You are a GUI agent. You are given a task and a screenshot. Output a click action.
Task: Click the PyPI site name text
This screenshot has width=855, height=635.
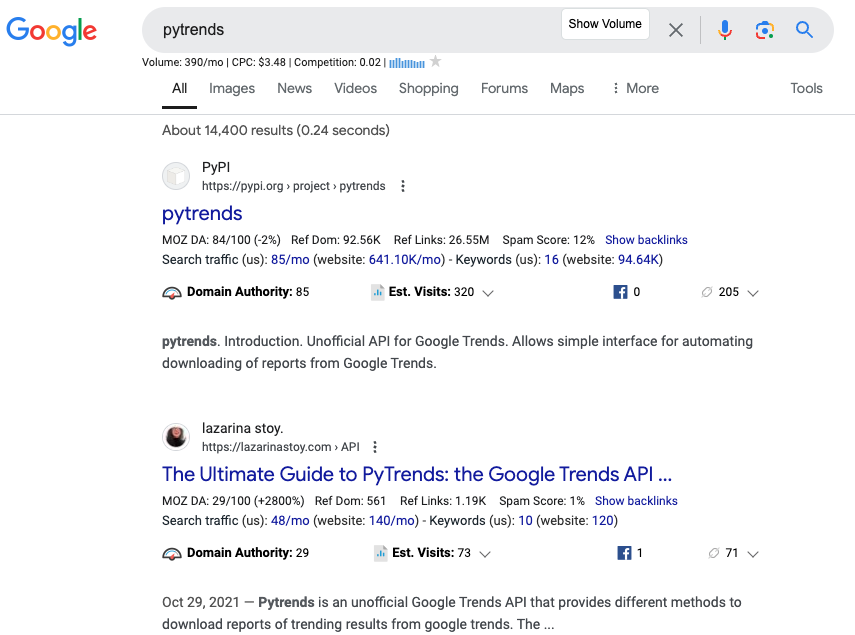(216, 167)
